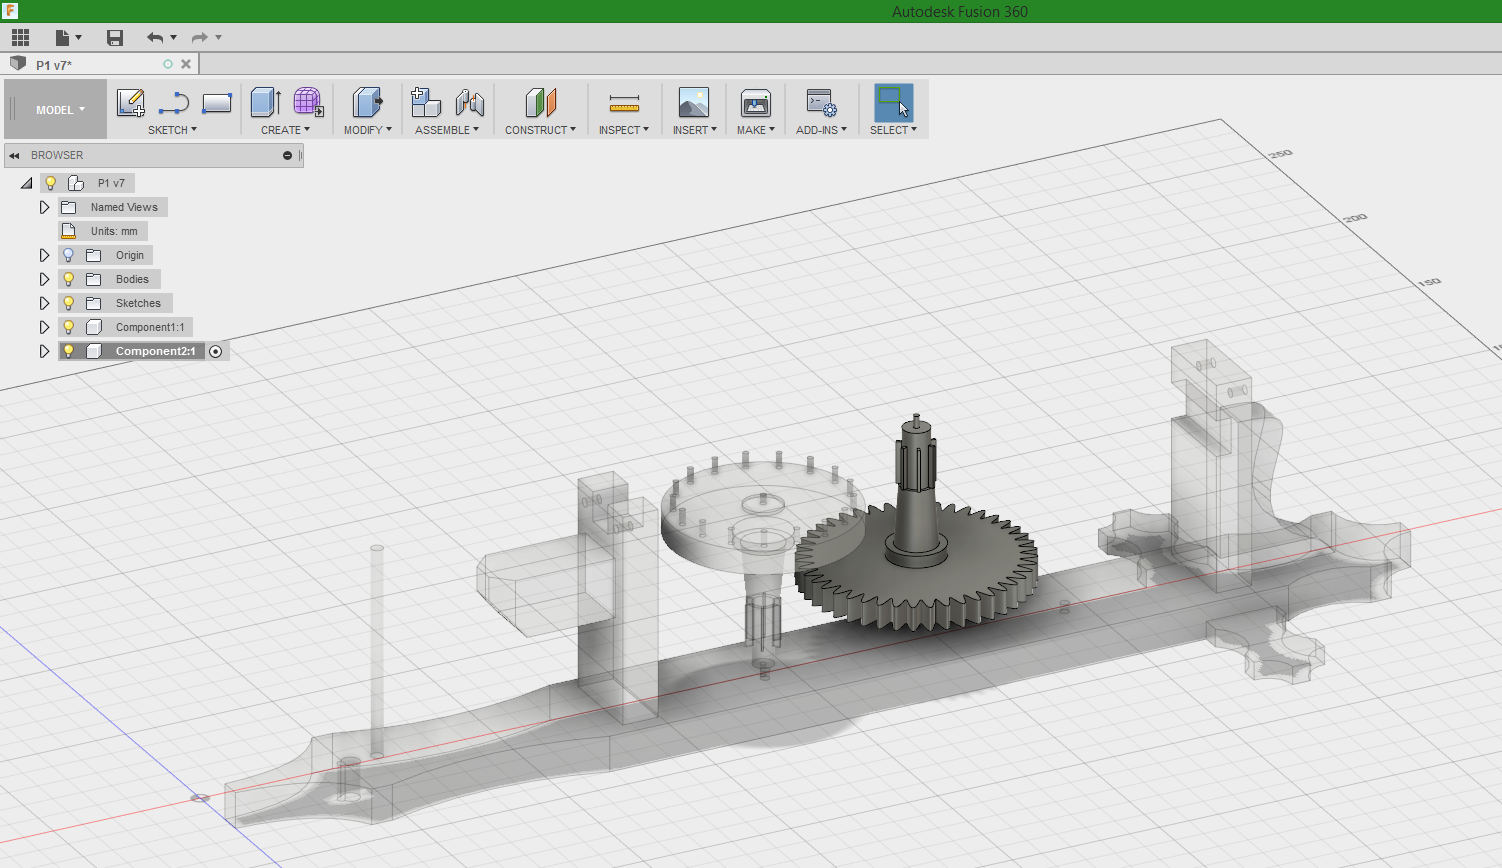Collapse the P1 v7 root tree node
Viewport: 1502px width, 868px height.
pos(27,183)
